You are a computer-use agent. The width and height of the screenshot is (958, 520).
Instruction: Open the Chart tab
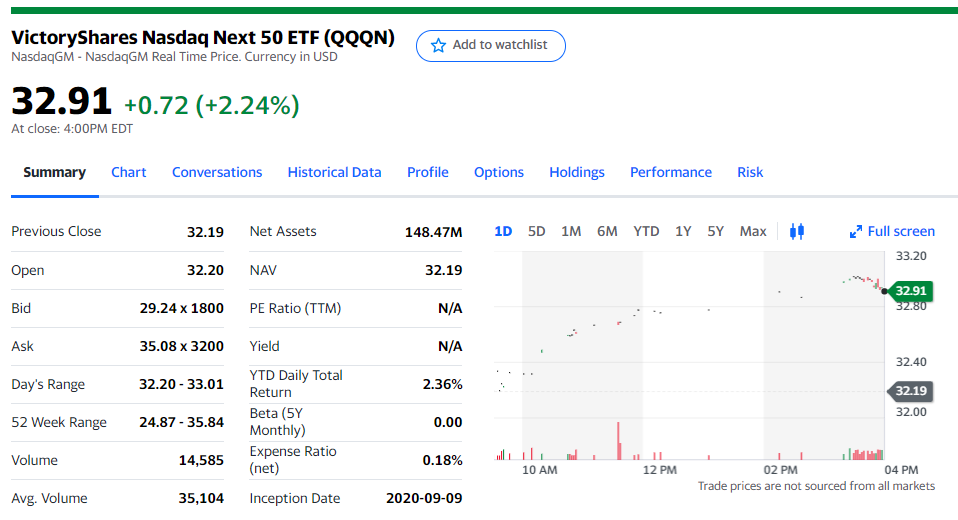point(128,172)
